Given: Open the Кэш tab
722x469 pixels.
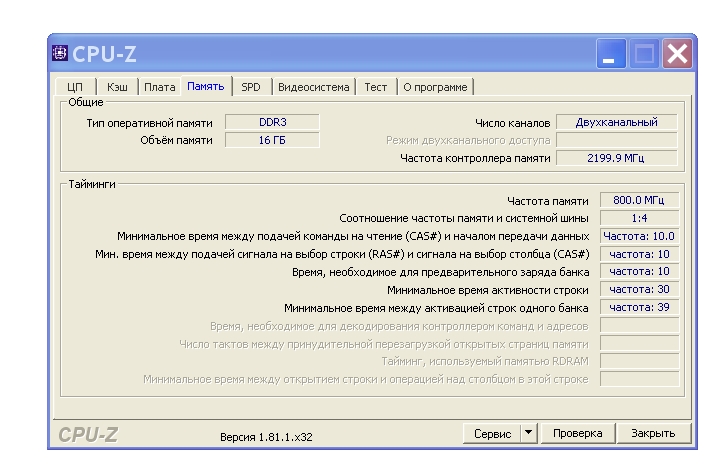Looking at the screenshot, I should (117, 87).
